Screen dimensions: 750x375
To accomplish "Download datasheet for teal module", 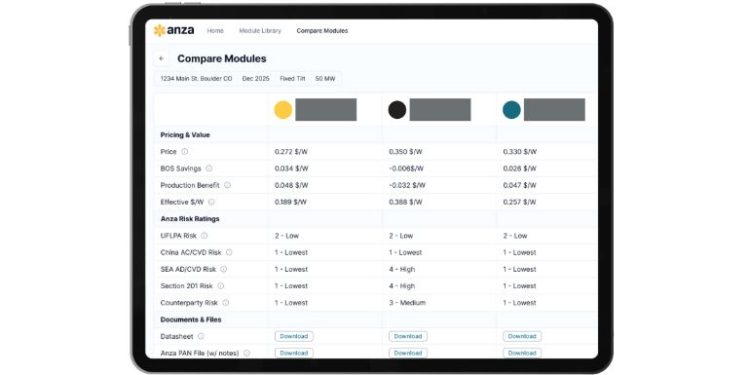I will [522, 336].
